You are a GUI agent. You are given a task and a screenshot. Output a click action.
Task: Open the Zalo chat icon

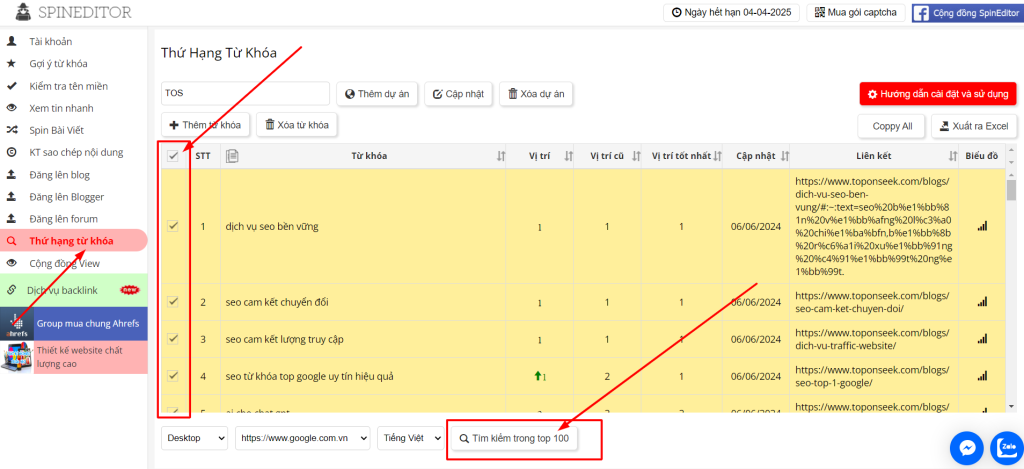(x=1005, y=447)
